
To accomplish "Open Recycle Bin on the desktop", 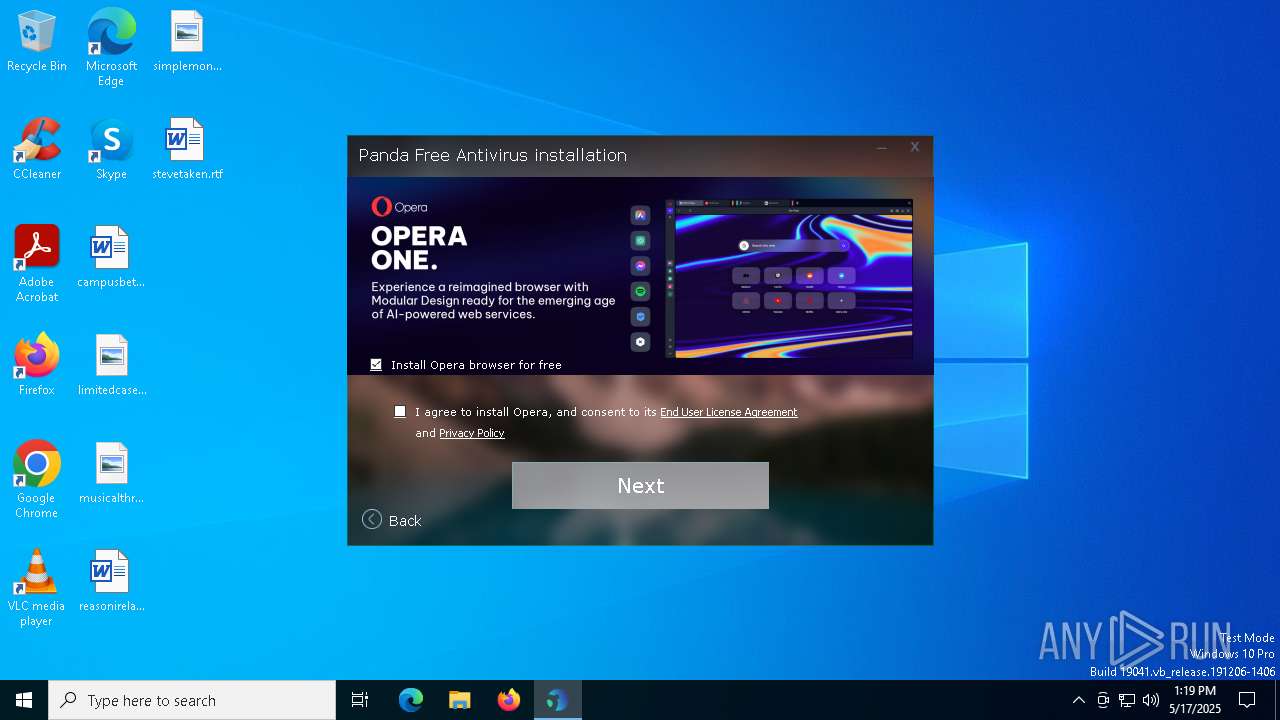I will 37,42.
